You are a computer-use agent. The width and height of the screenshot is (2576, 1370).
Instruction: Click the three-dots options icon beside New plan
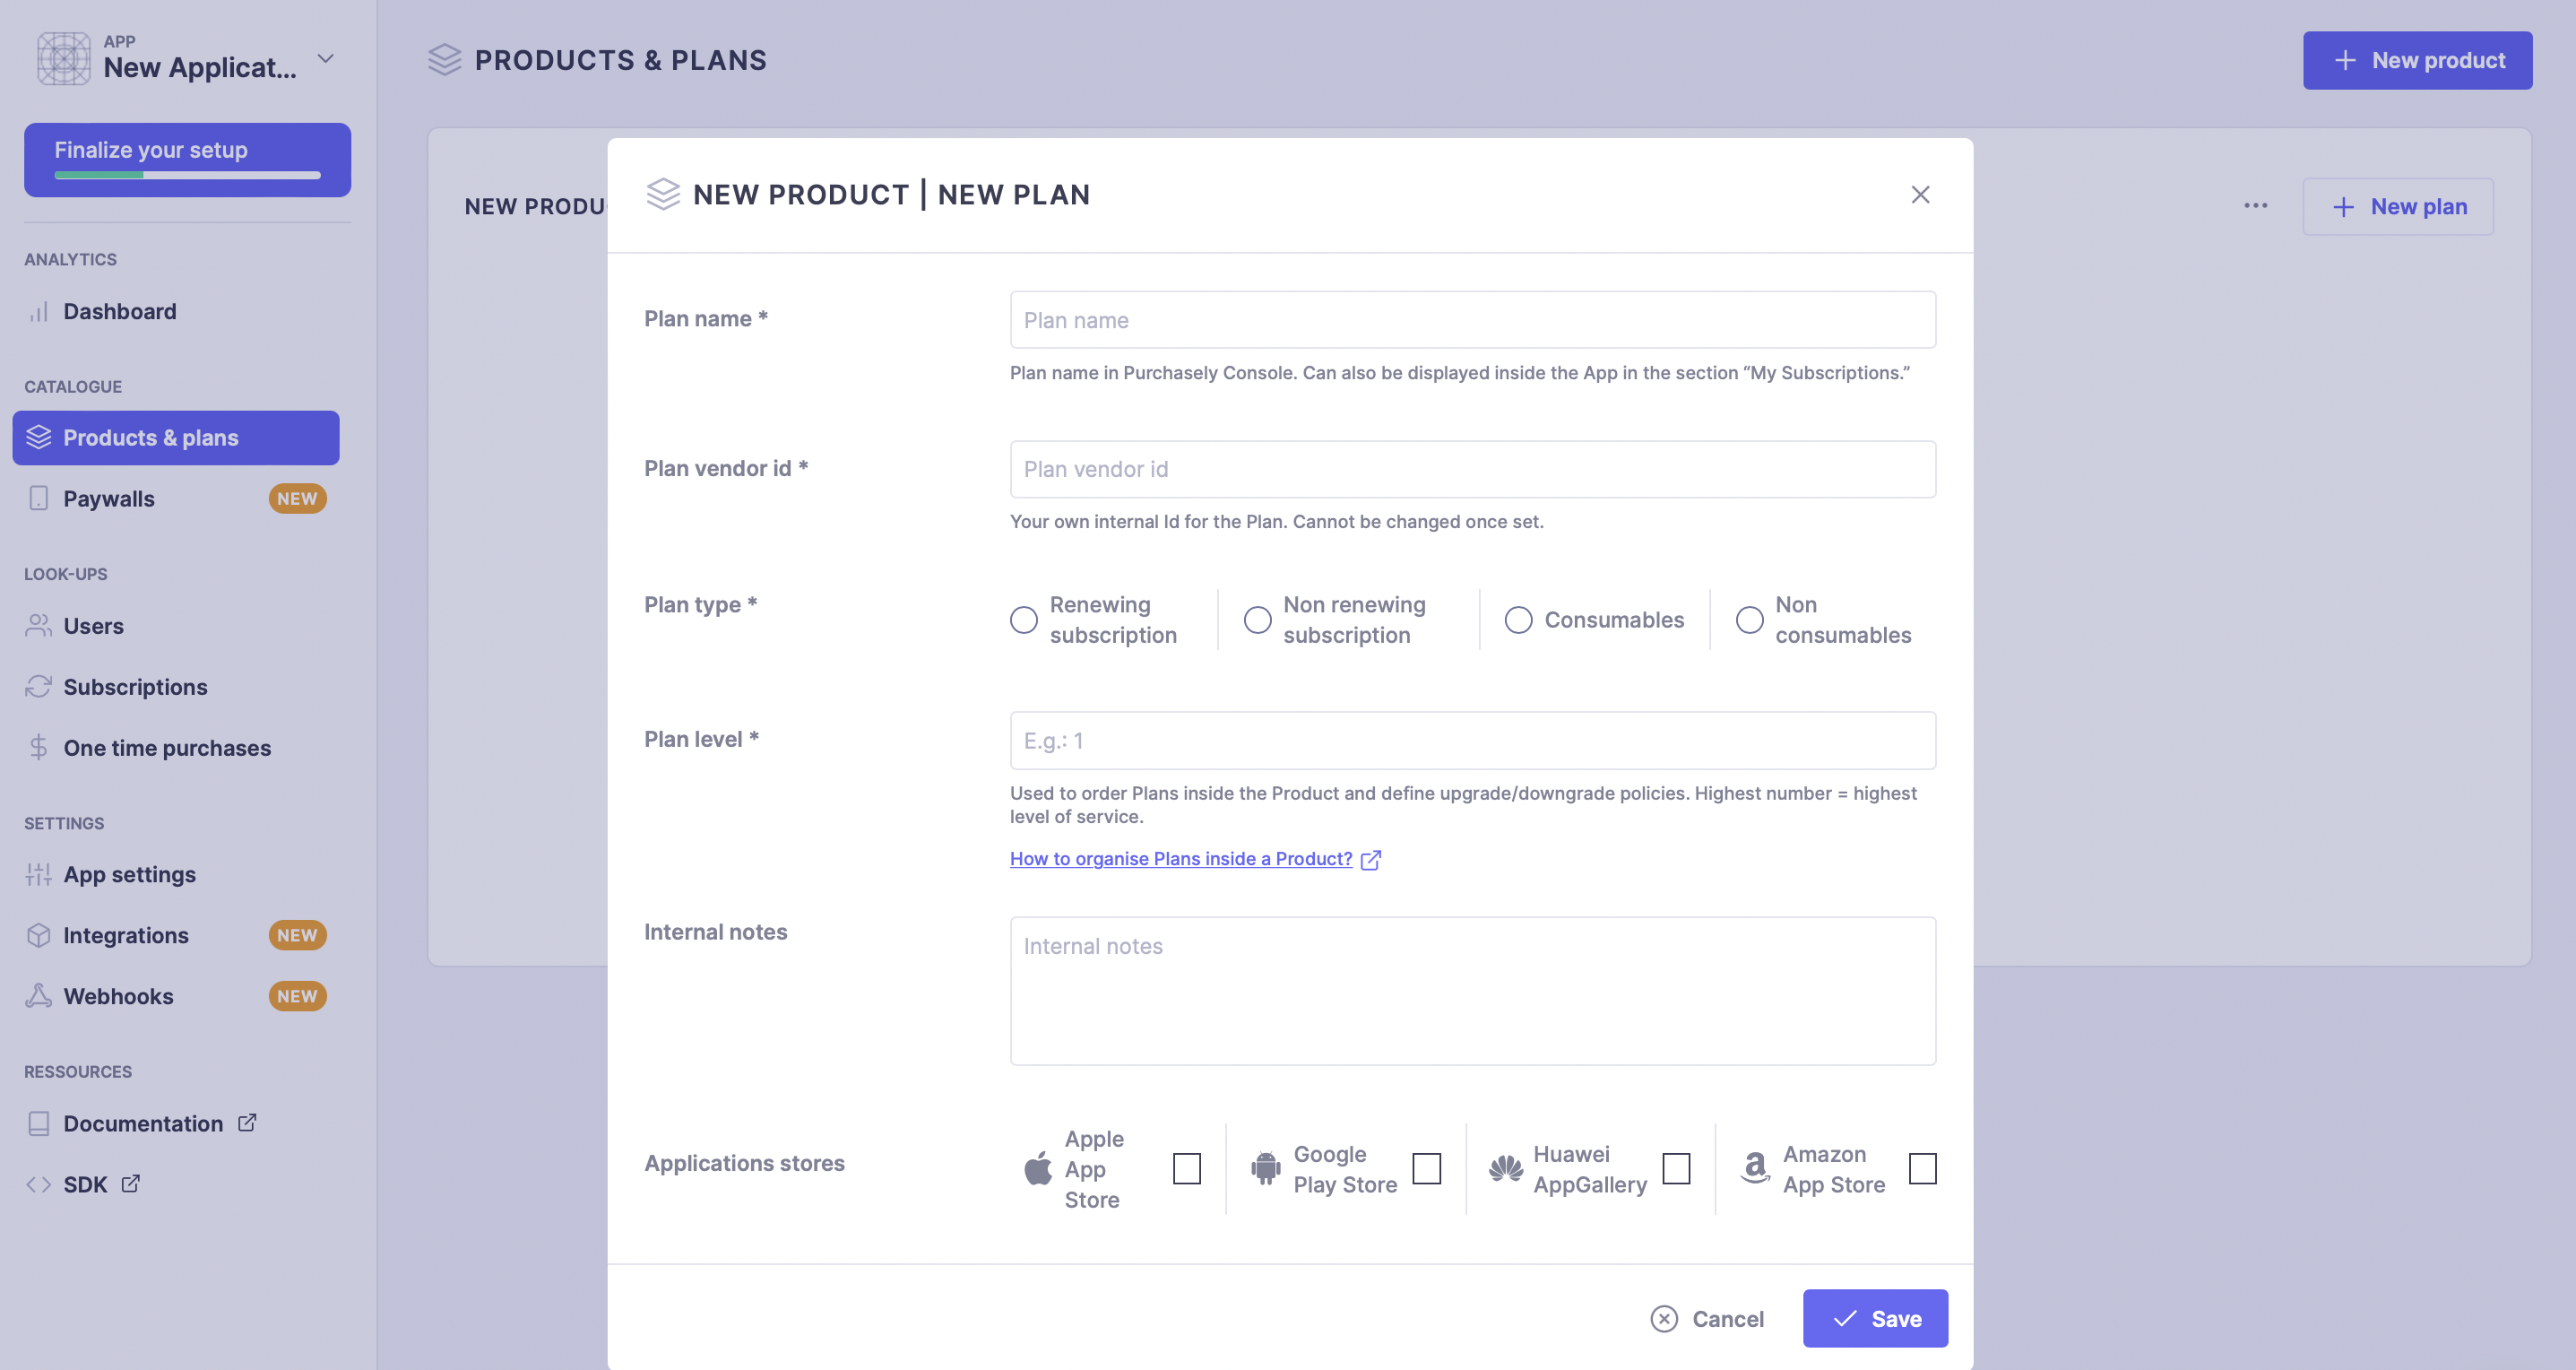pos(2255,206)
